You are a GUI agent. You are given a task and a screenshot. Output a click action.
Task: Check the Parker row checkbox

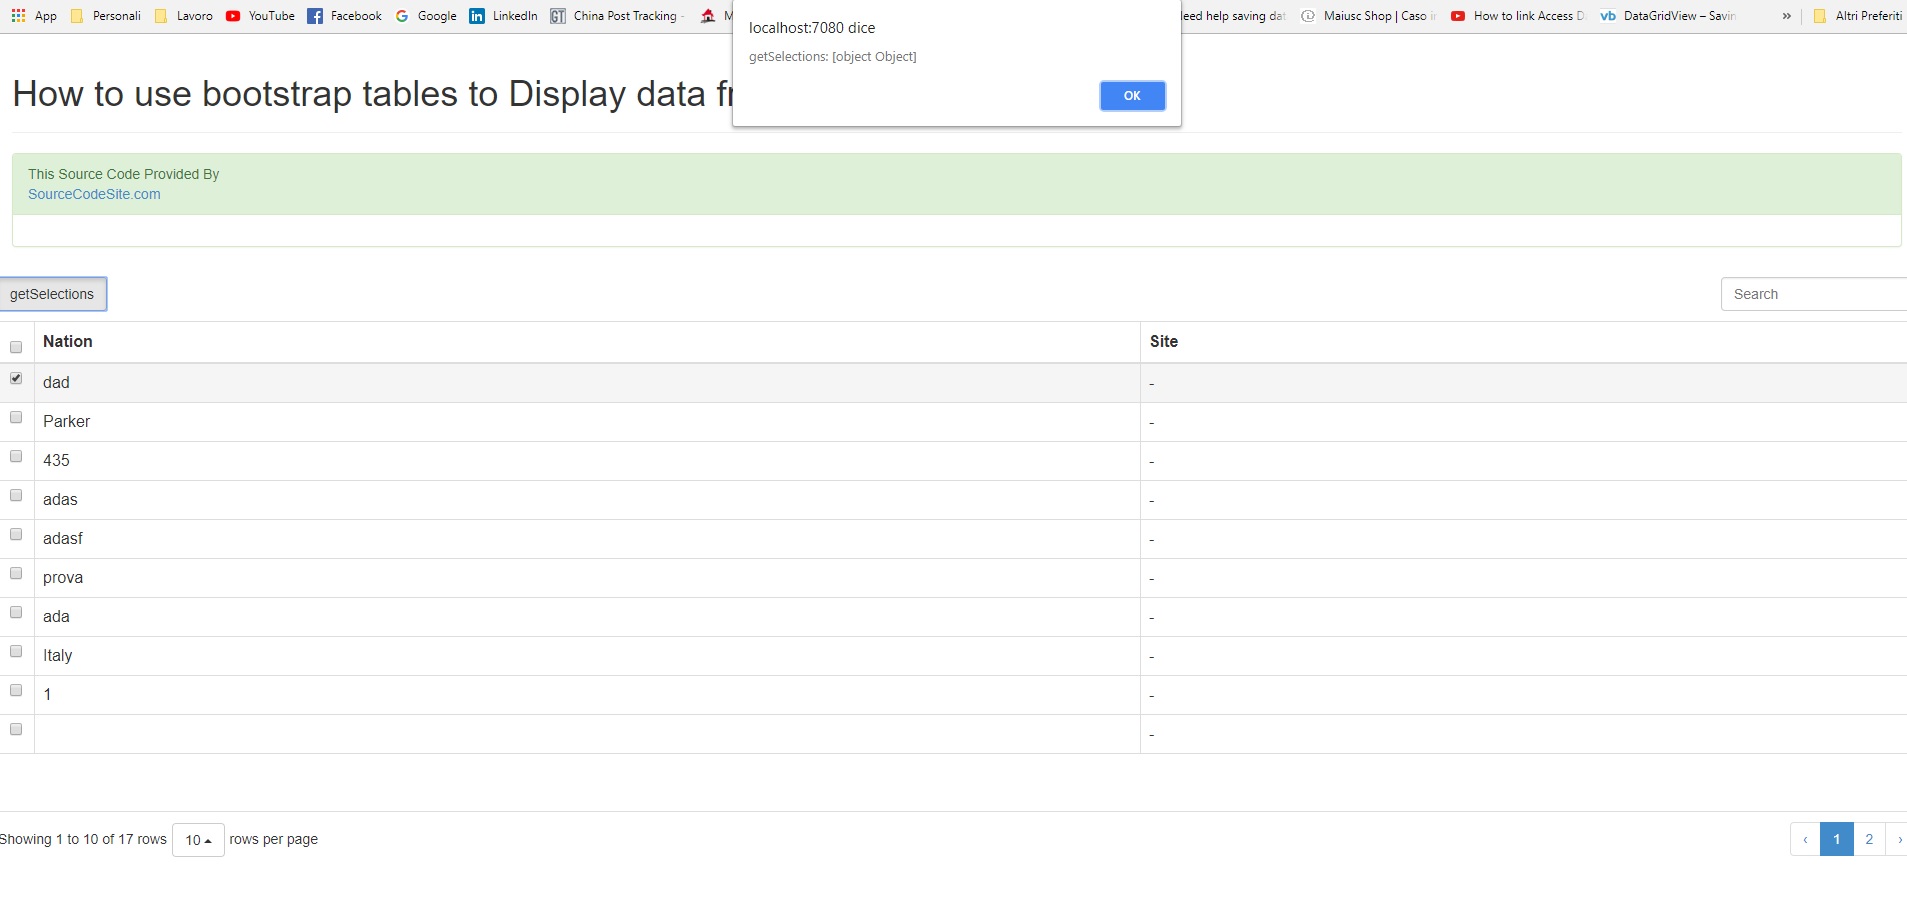[16, 417]
